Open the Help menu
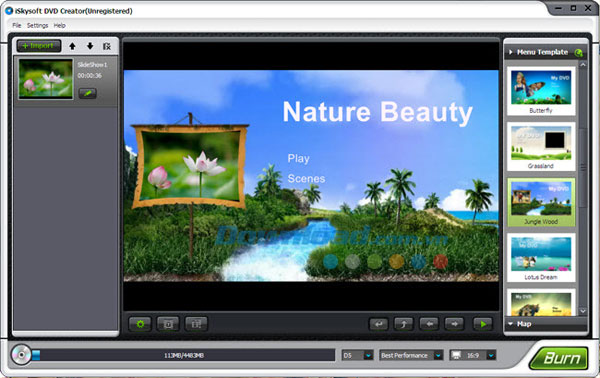 [x=59, y=25]
